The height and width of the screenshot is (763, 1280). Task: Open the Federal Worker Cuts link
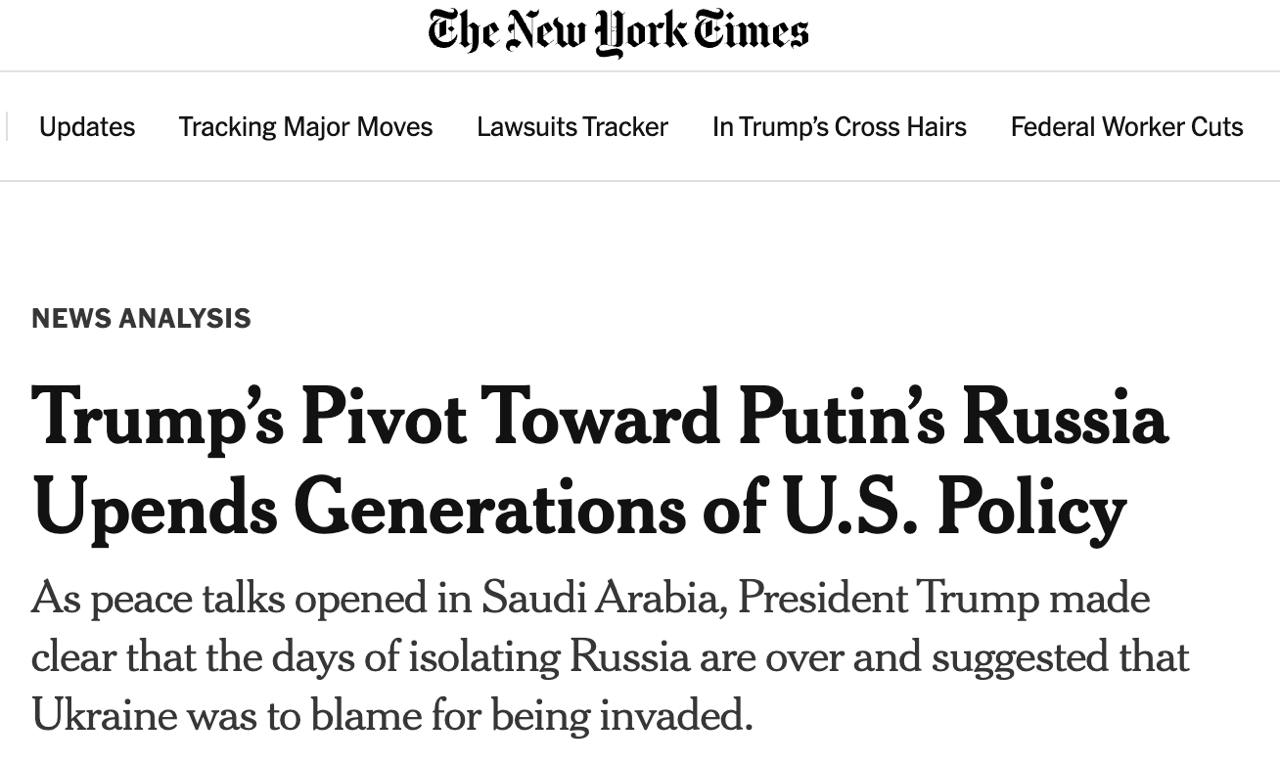pos(1126,127)
